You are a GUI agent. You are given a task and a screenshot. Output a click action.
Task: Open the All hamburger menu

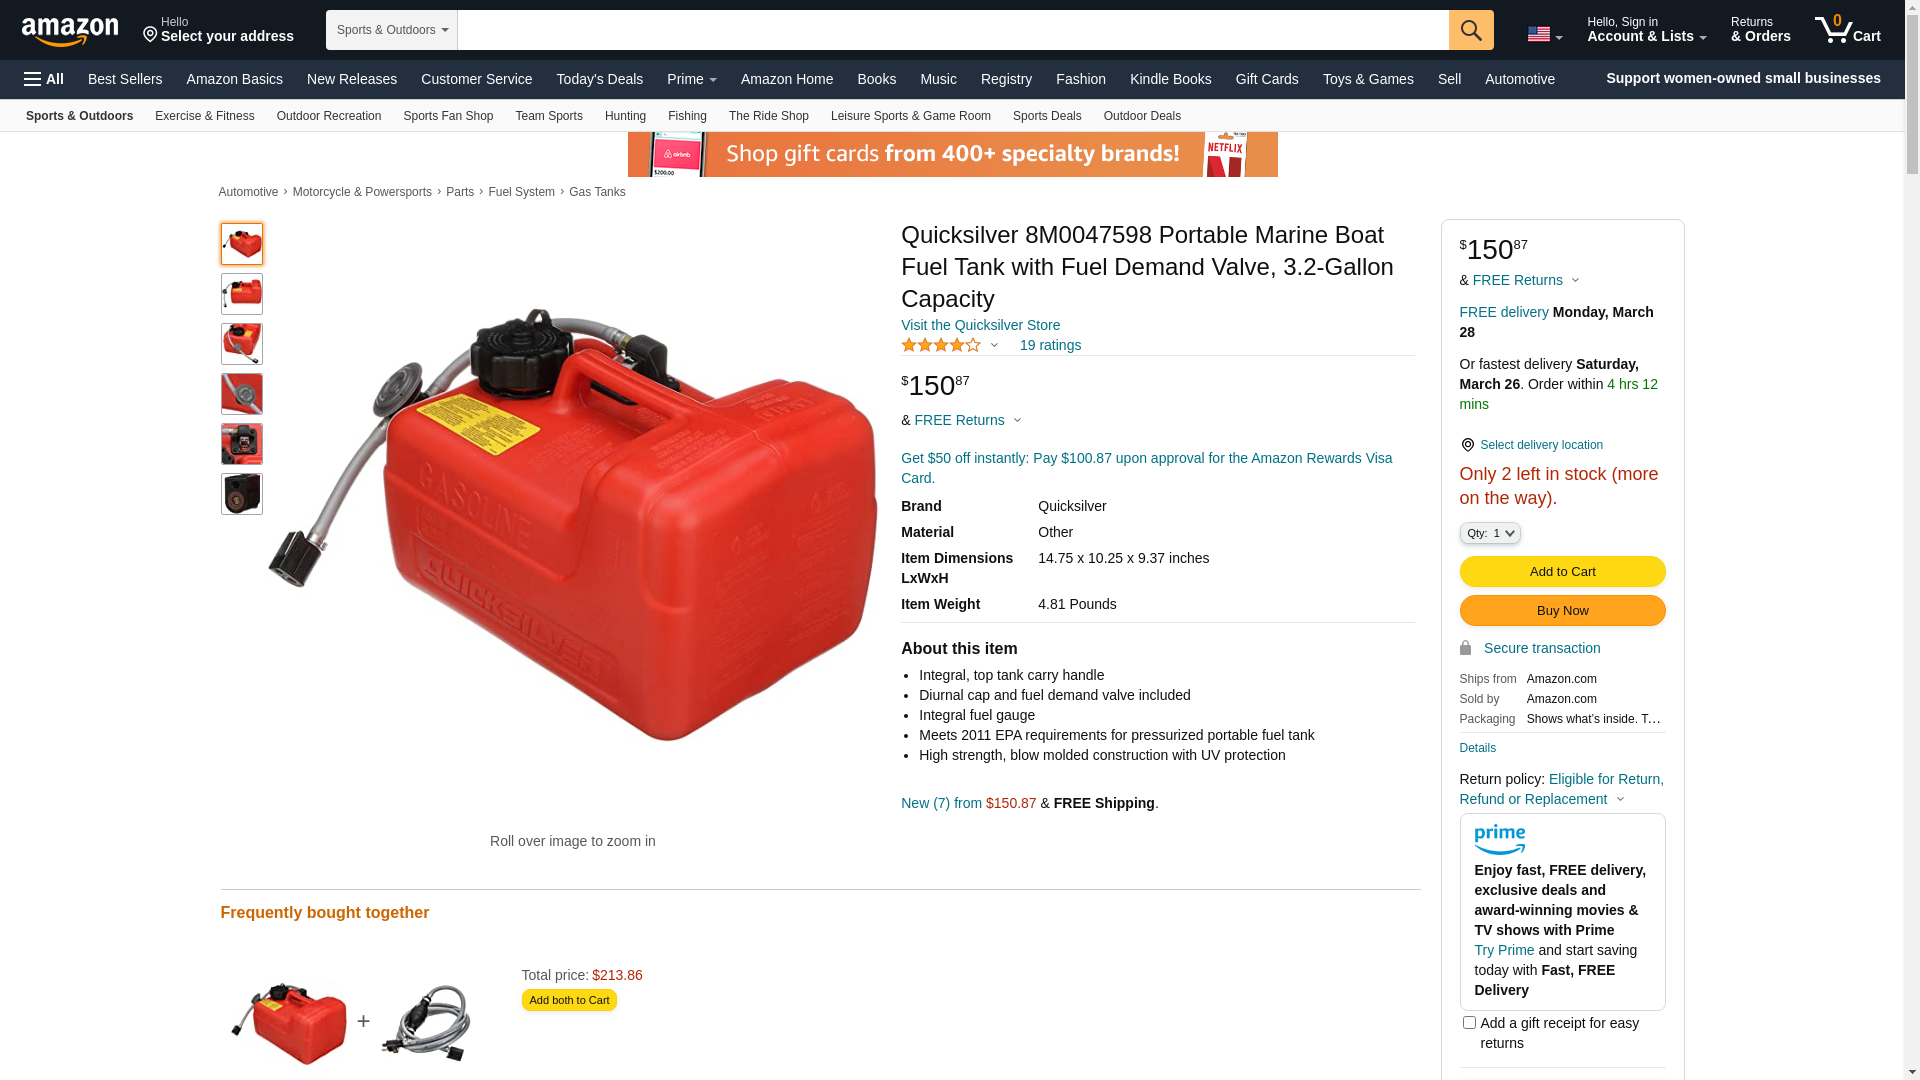pyautogui.click(x=44, y=79)
